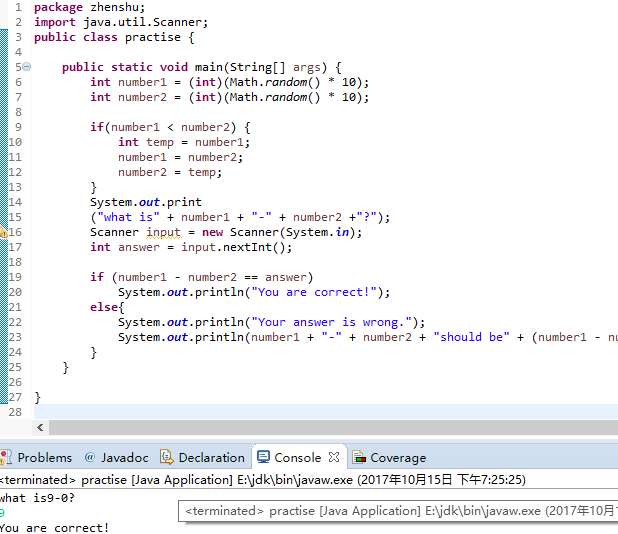Click the green input value 9 in console
This screenshot has width=618, height=534.
[2, 513]
